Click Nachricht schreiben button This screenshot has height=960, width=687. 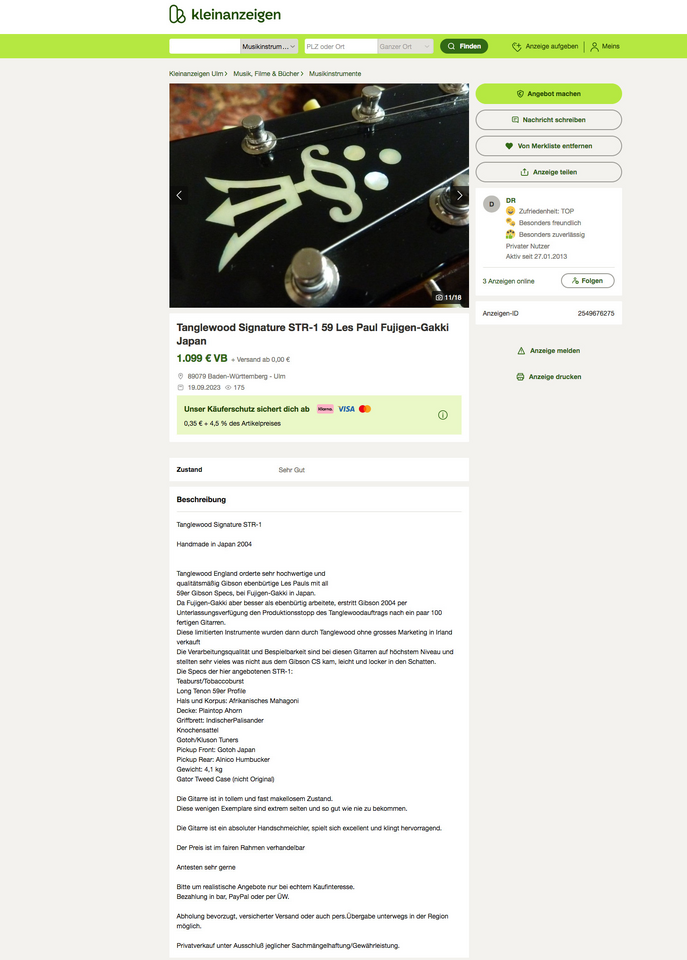point(549,120)
